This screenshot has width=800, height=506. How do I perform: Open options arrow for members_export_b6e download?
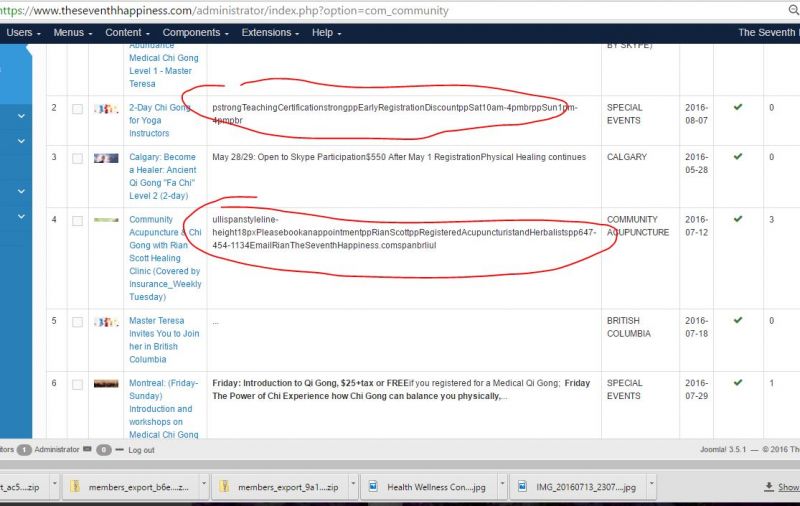(204, 482)
